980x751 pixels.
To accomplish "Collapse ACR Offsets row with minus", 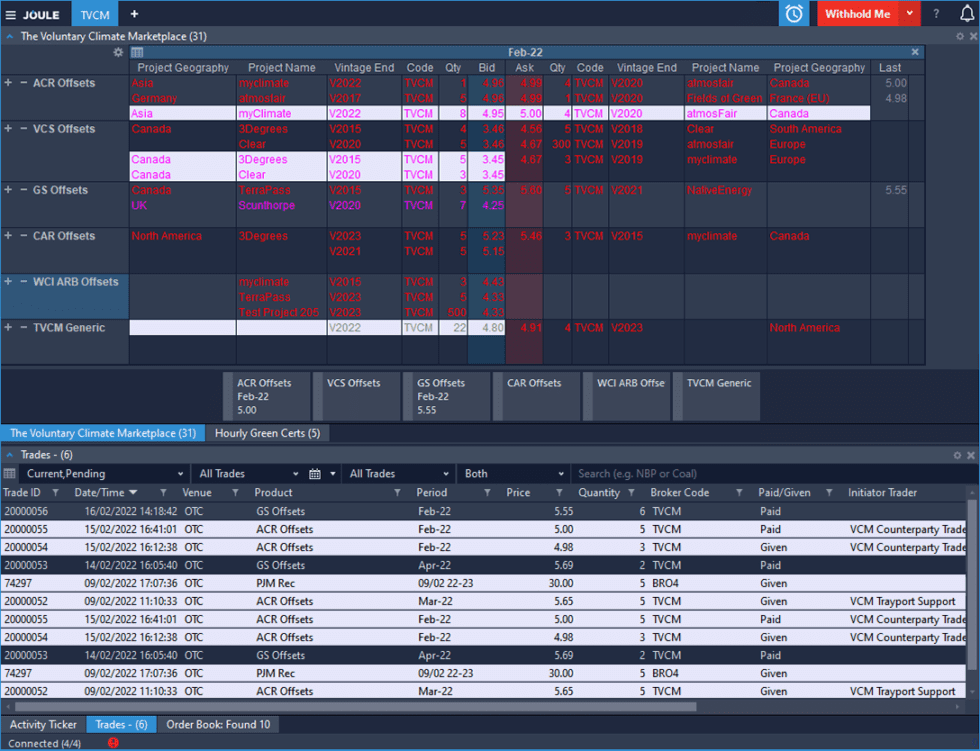I will (24, 83).
